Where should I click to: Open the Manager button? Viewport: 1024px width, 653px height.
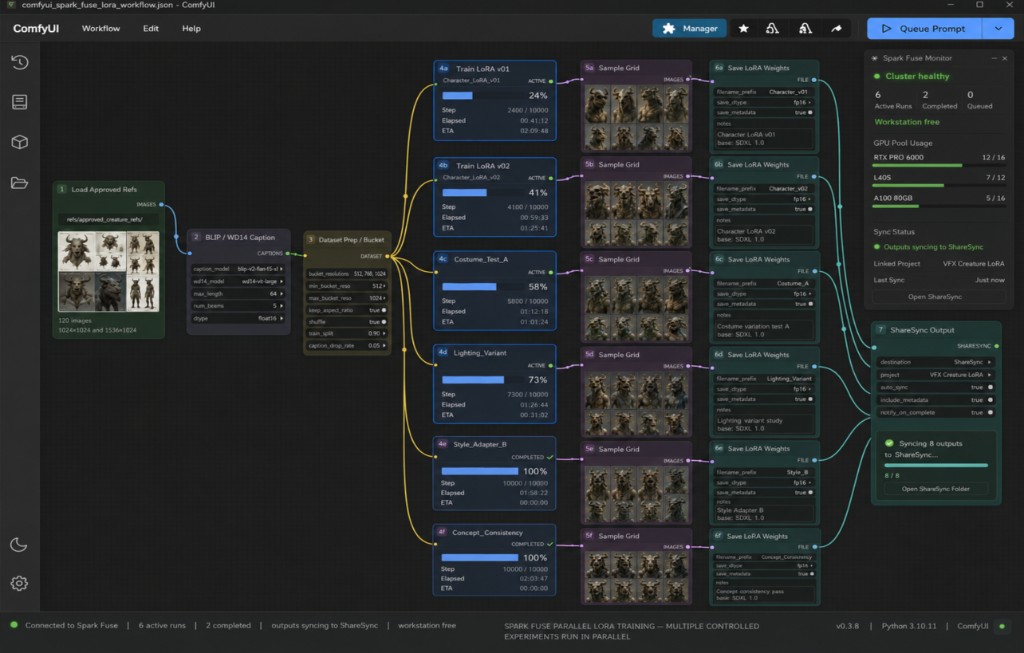tap(689, 29)
